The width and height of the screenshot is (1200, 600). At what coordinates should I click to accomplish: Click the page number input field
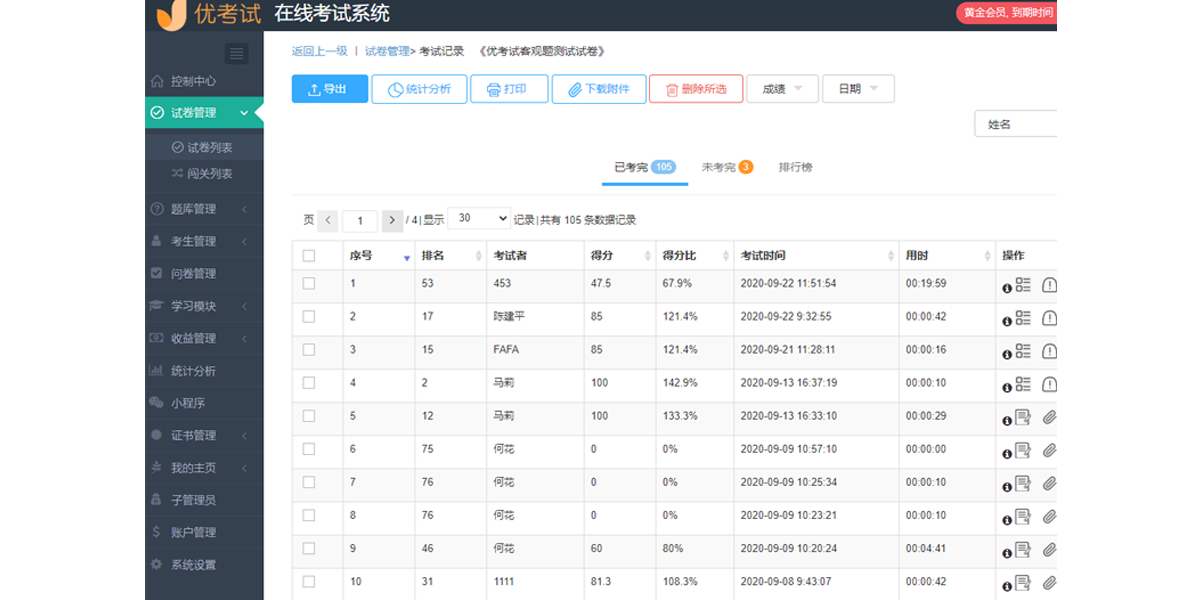360,220
